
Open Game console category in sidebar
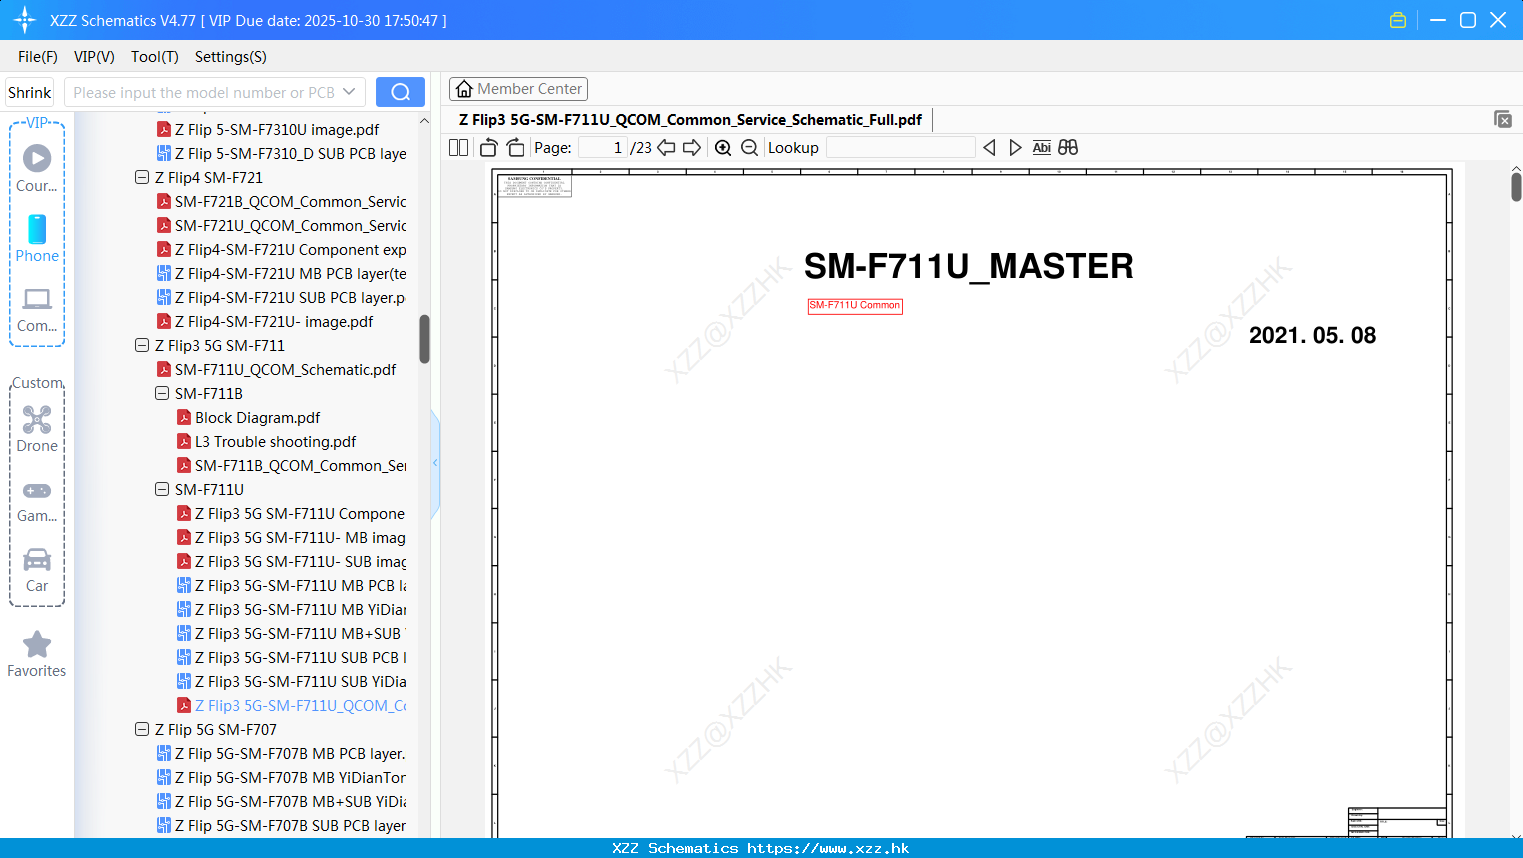(x=37, y=501)
